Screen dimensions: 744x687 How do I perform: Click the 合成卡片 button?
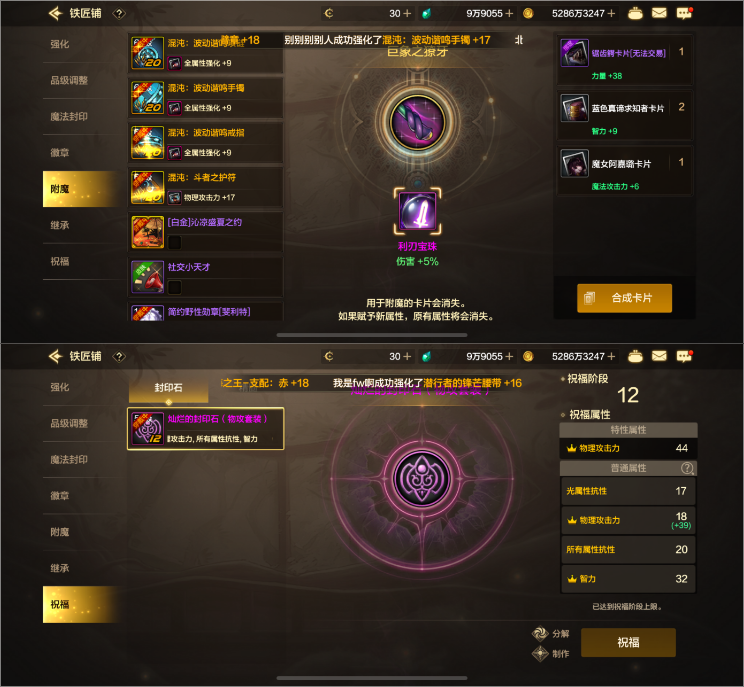click(624, 298)
